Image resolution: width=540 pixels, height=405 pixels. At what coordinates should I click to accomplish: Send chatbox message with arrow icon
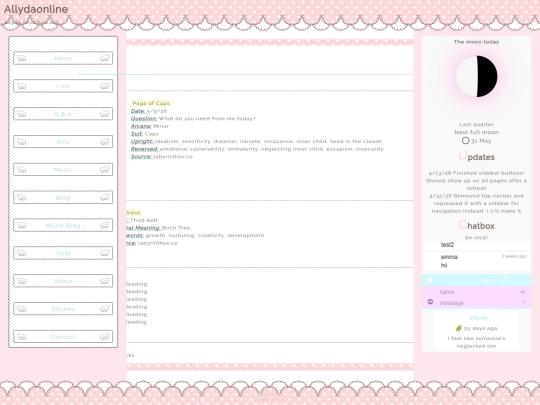[524, 302]
